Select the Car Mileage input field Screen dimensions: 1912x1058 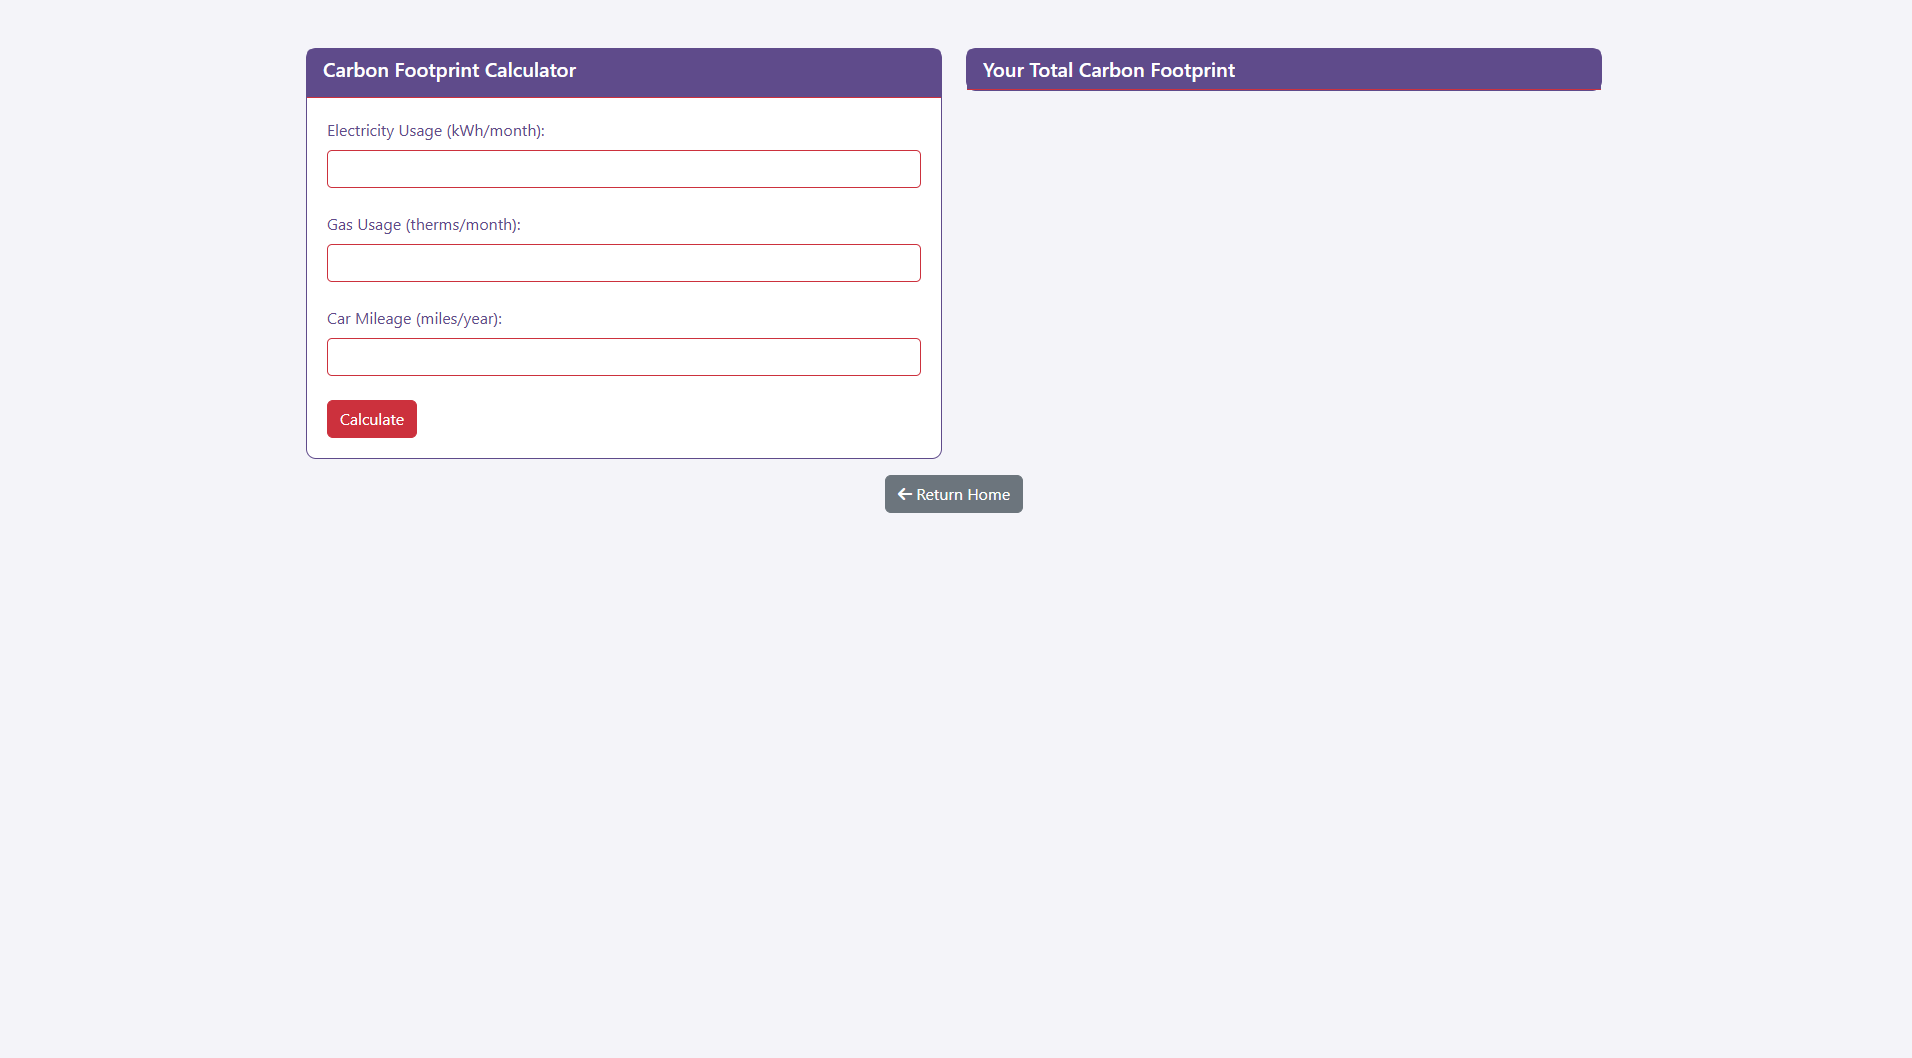point(623,357)
